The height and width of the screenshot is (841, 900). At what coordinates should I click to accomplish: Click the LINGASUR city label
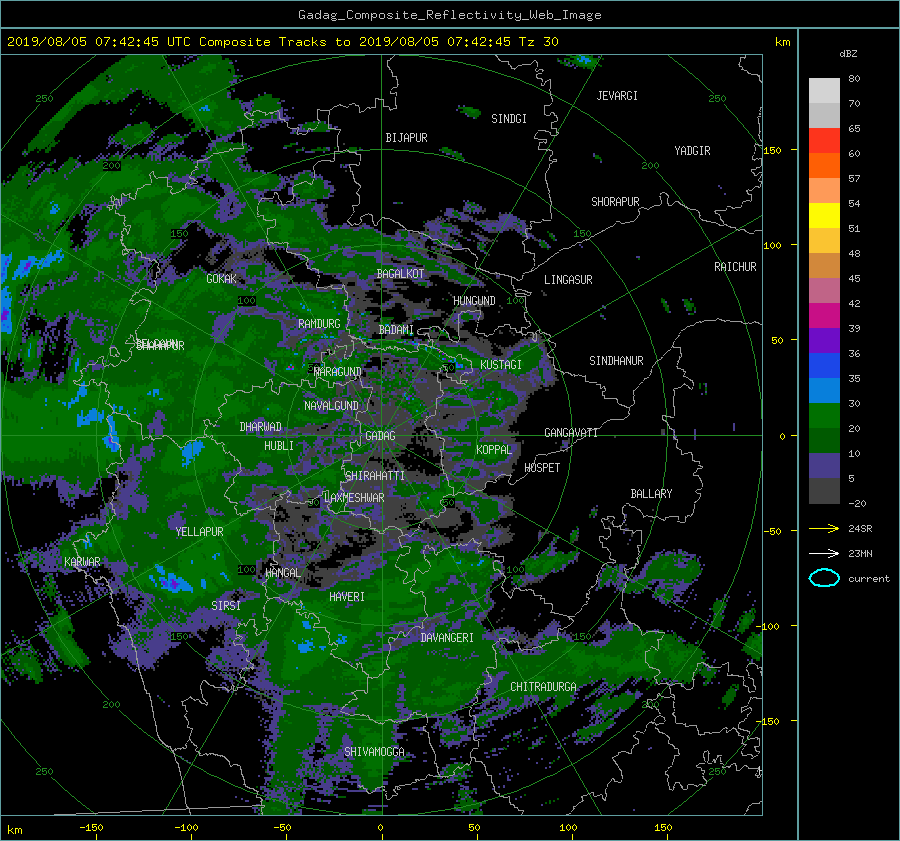click(568, 280)
